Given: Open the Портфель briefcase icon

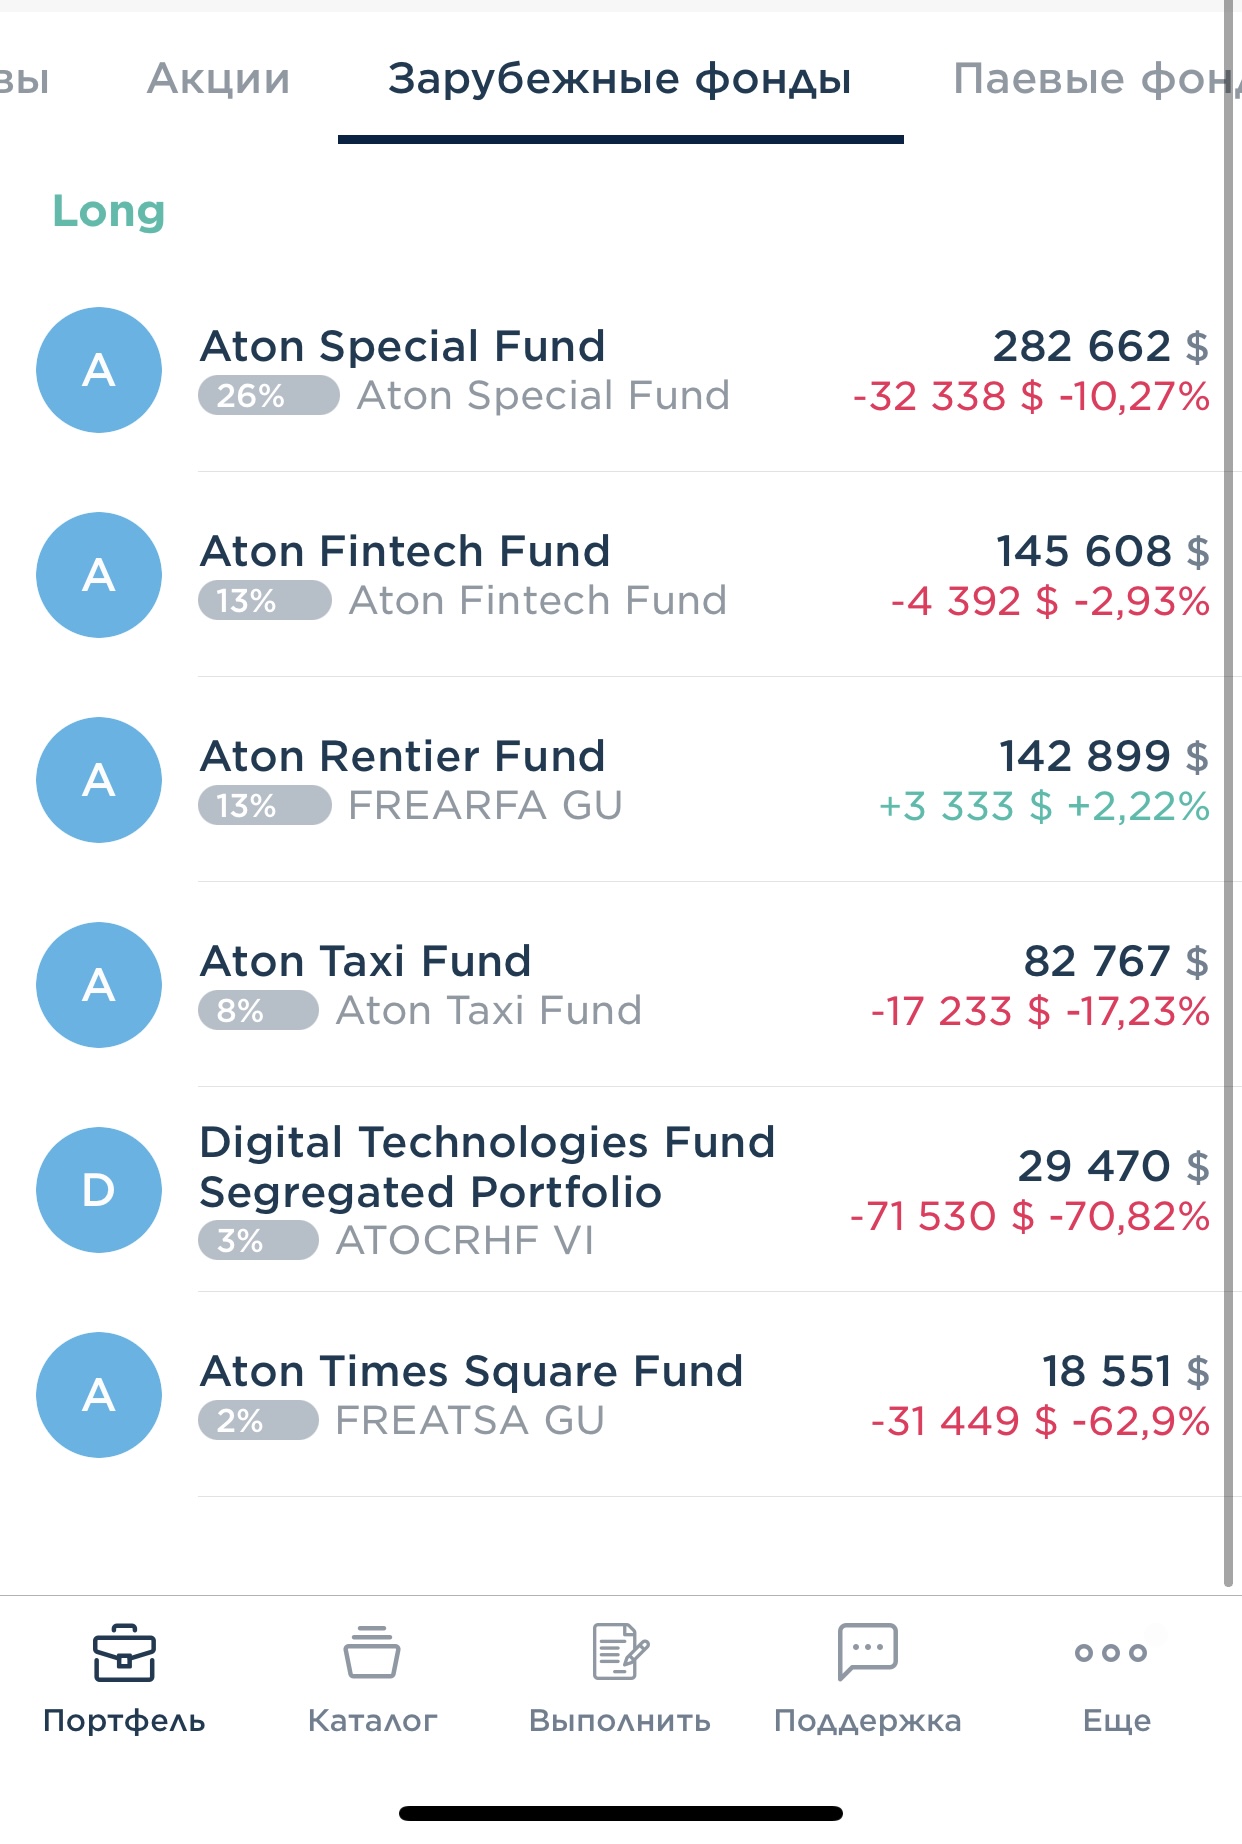Looking at the screenshot, I should [124, 1652].
